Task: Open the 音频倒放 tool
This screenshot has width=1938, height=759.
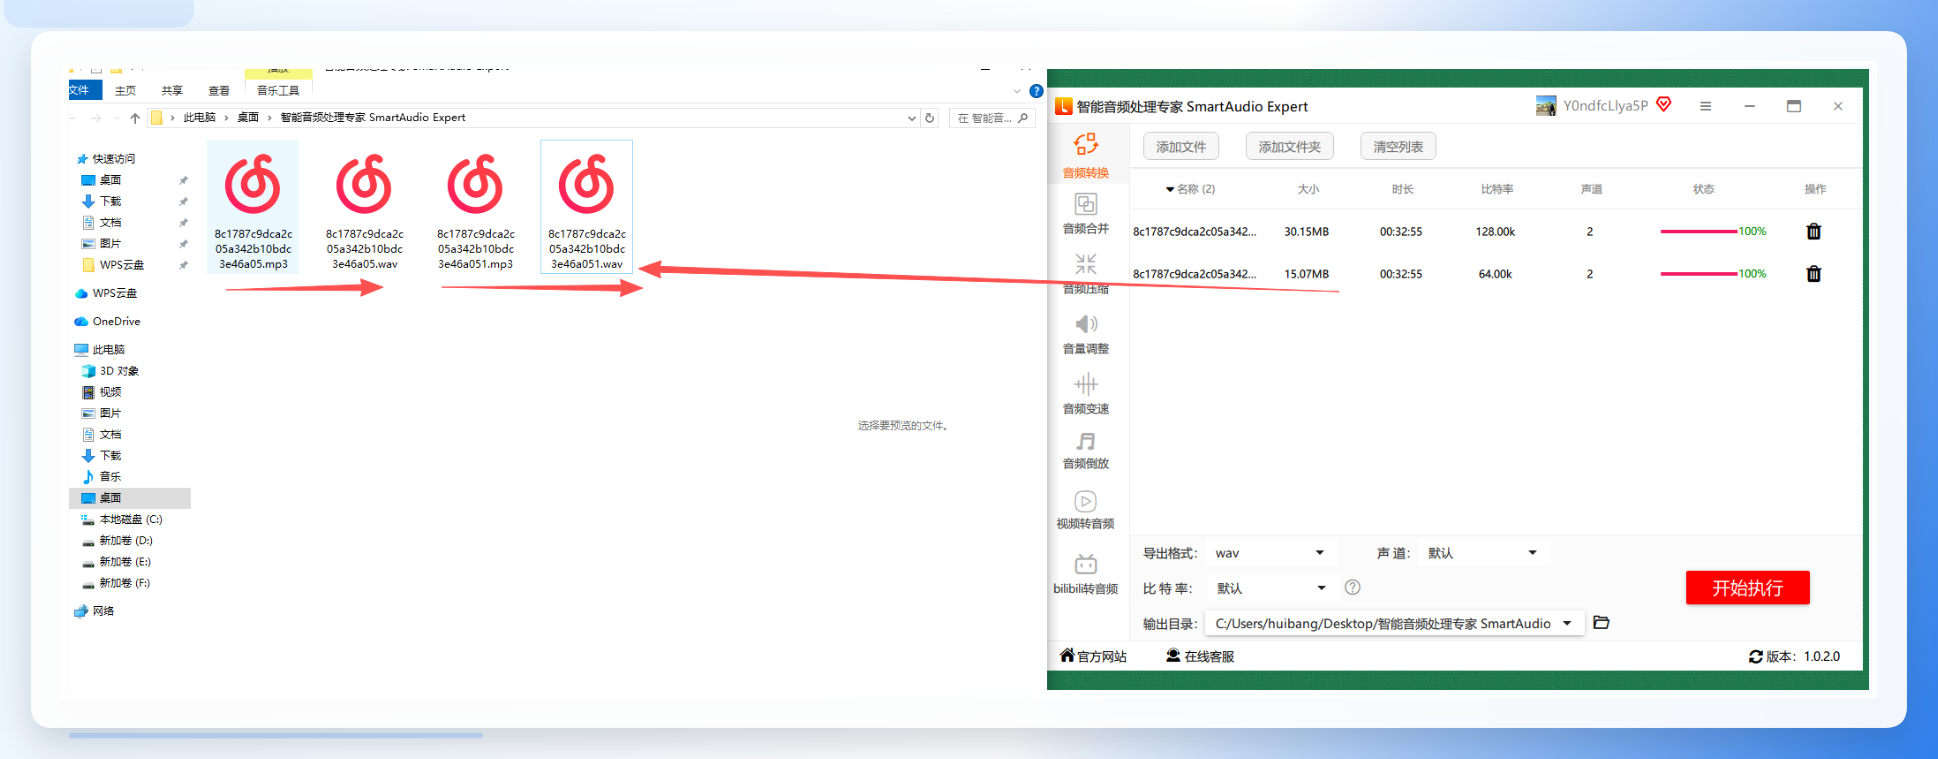Action: coord(1085,451)
